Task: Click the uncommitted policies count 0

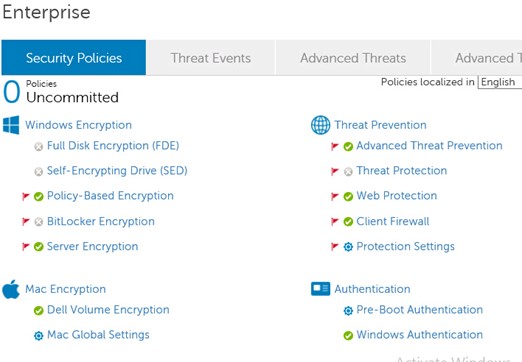Action: [12, 92]
